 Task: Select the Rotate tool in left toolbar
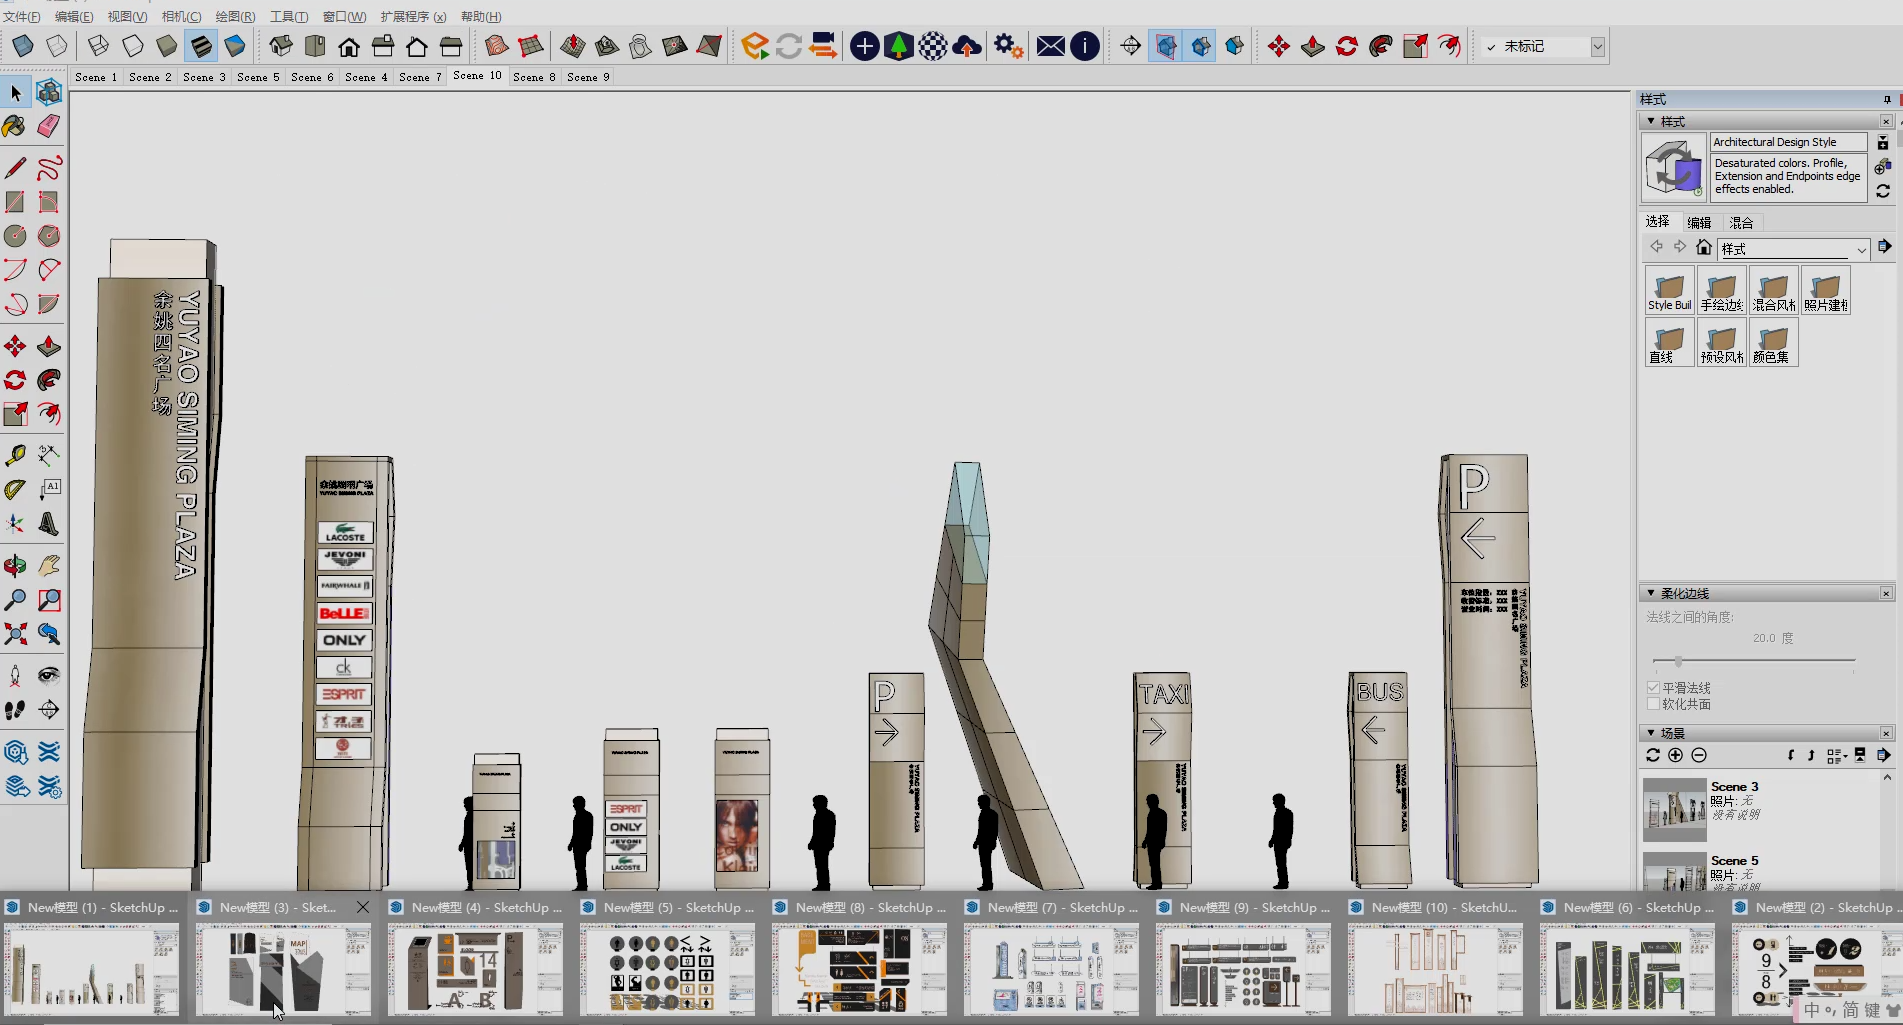click(15, 380)
